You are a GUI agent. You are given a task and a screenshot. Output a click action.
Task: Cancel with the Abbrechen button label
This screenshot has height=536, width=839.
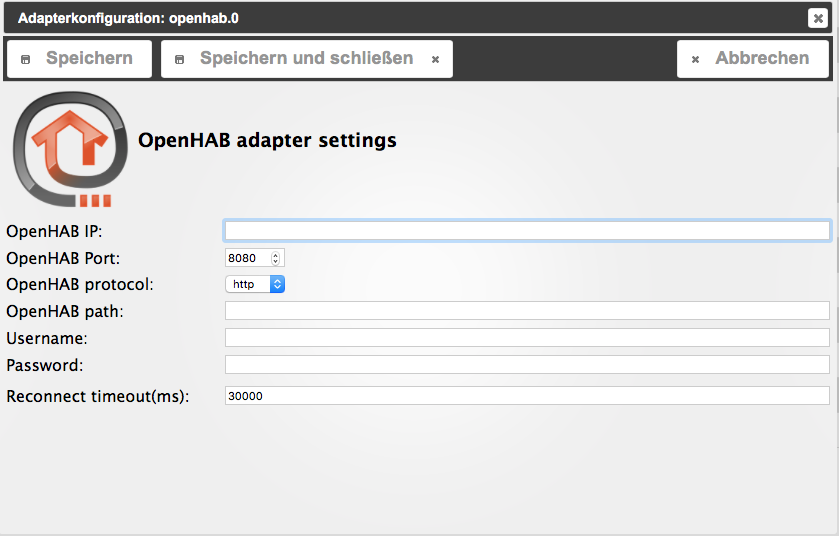(762, 59)
